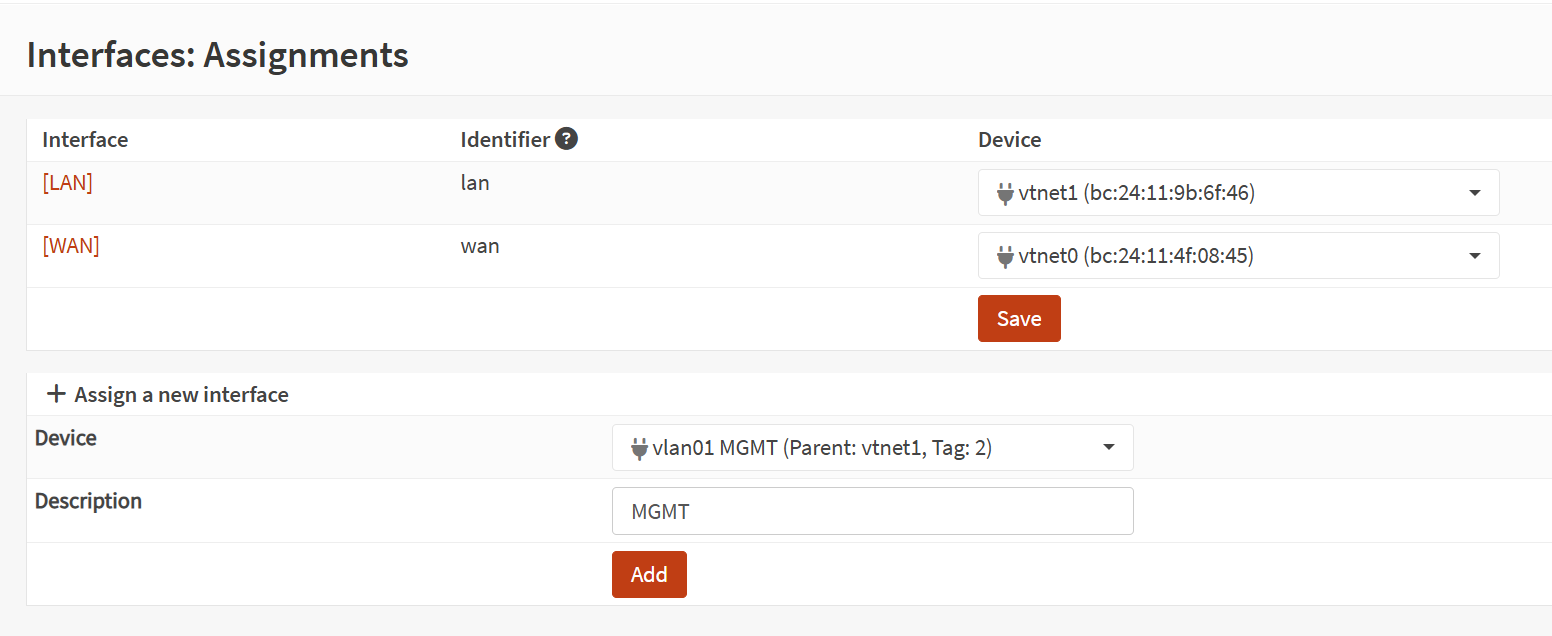This screenshot has width=1552, height=636.
Task: Open the [WAN] interface link
Action: click(70, 246)
